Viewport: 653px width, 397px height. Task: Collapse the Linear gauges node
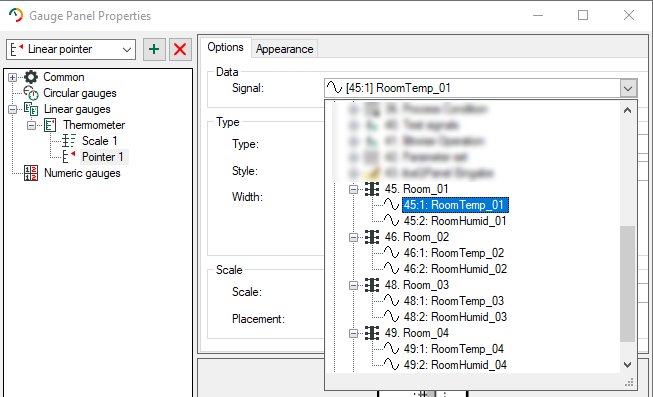[x=12, y=110]
